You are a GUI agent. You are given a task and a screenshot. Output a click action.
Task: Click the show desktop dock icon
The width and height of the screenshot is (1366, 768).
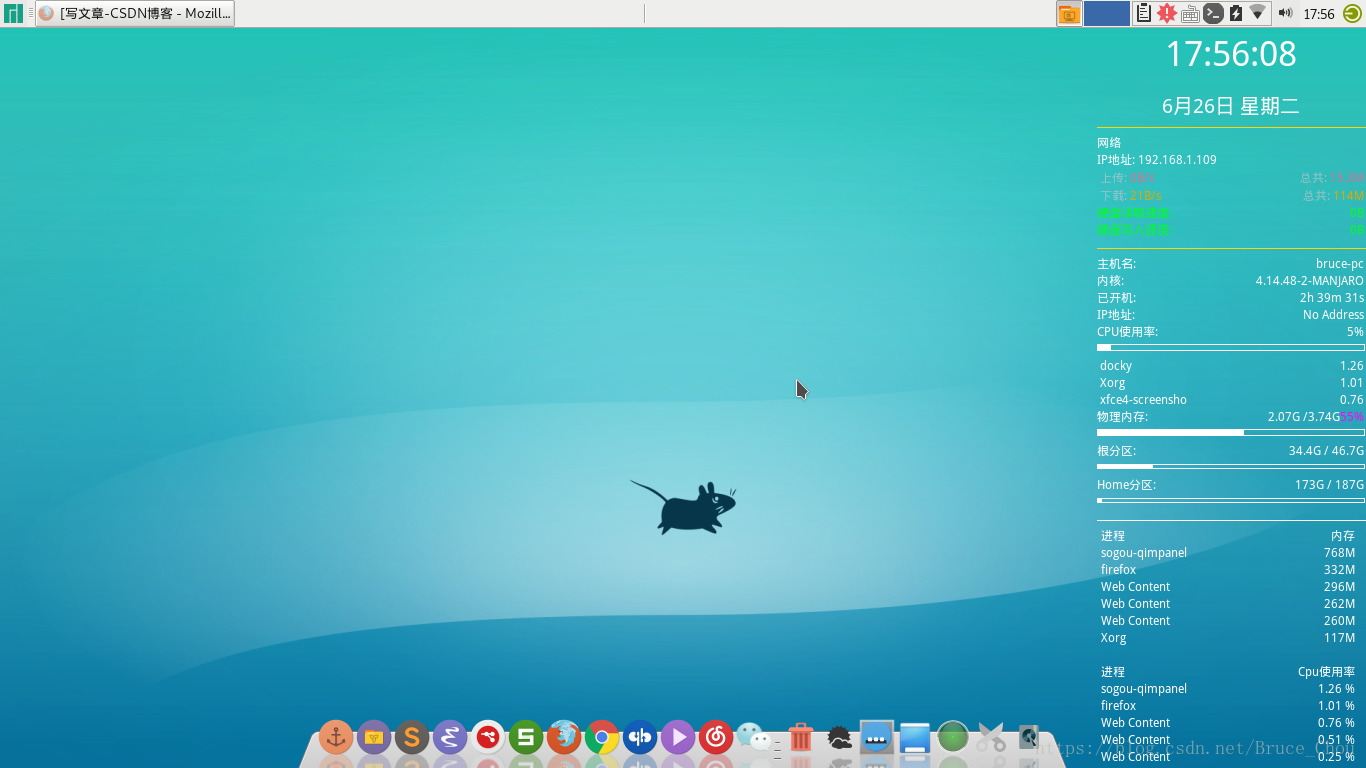[915, 738]
